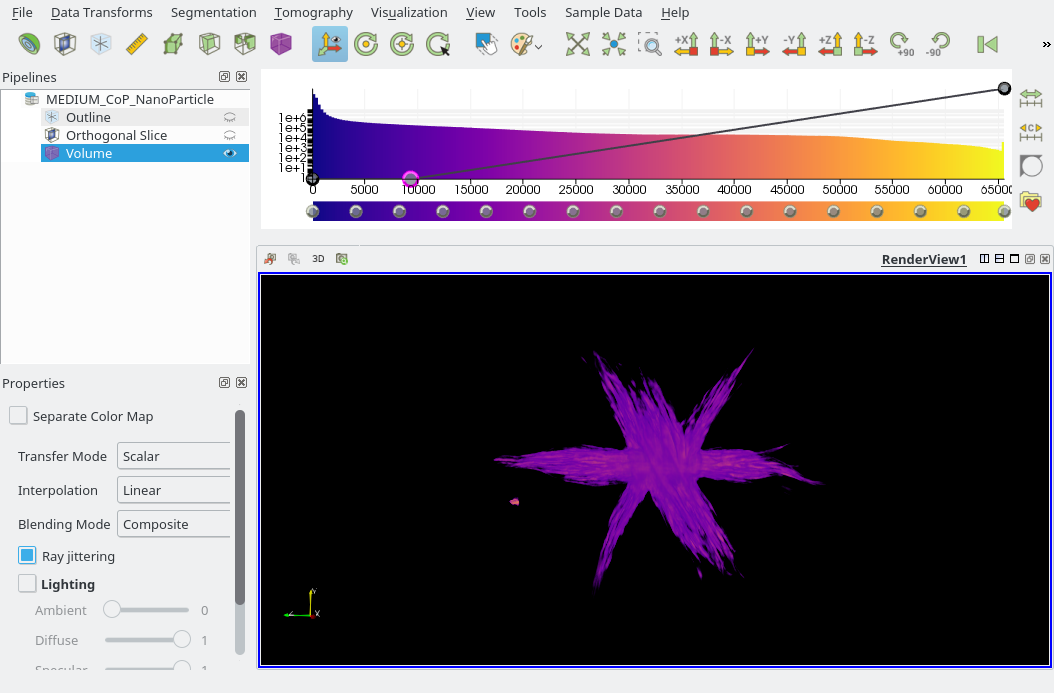
Task: Click the purple Volume module icon in toolbar
Action: [281, 44]
